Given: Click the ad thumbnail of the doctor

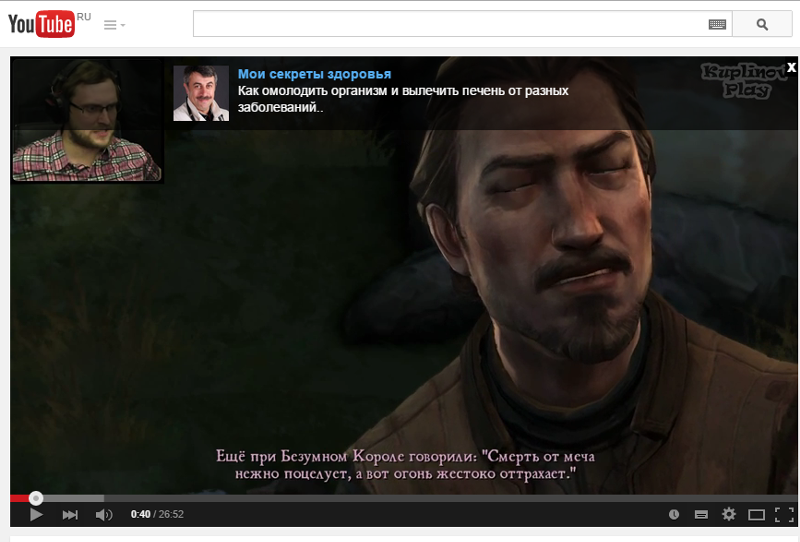Looking at the screenshot, I should 201,93.
